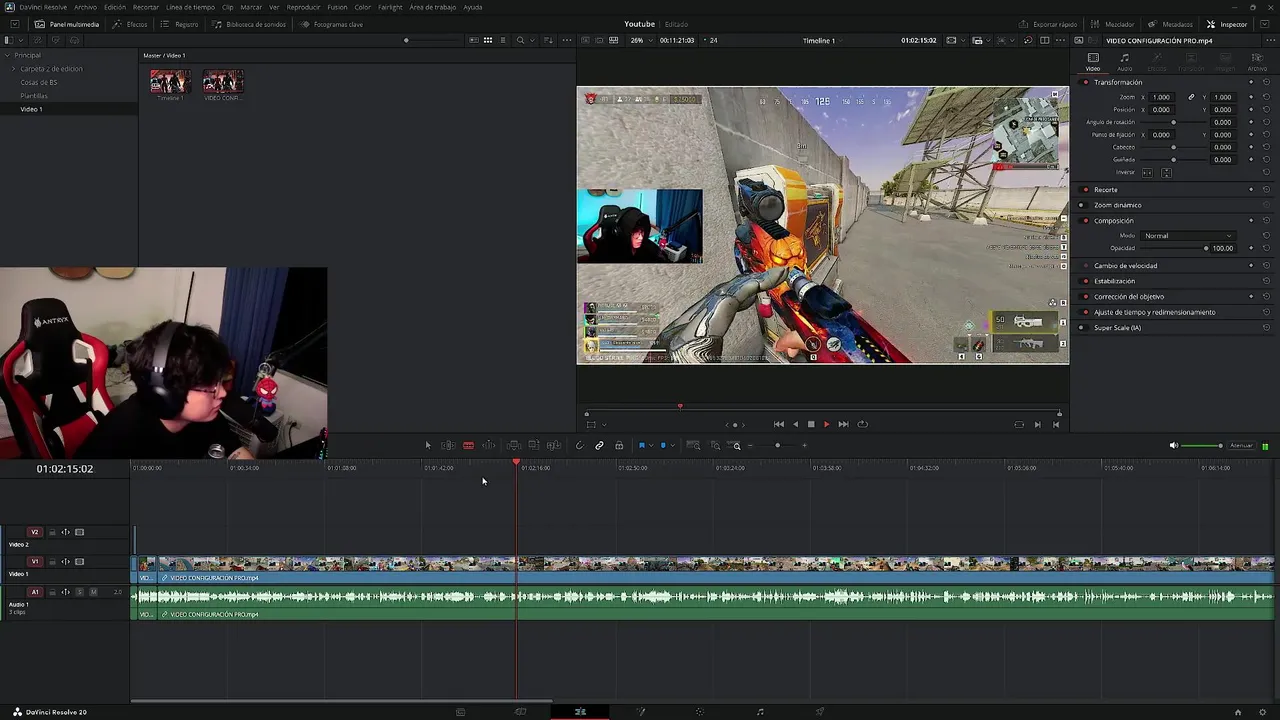Add keyframe for Opacidad
Viewport: 1280px width, 720px height.
click(1251, 248)
